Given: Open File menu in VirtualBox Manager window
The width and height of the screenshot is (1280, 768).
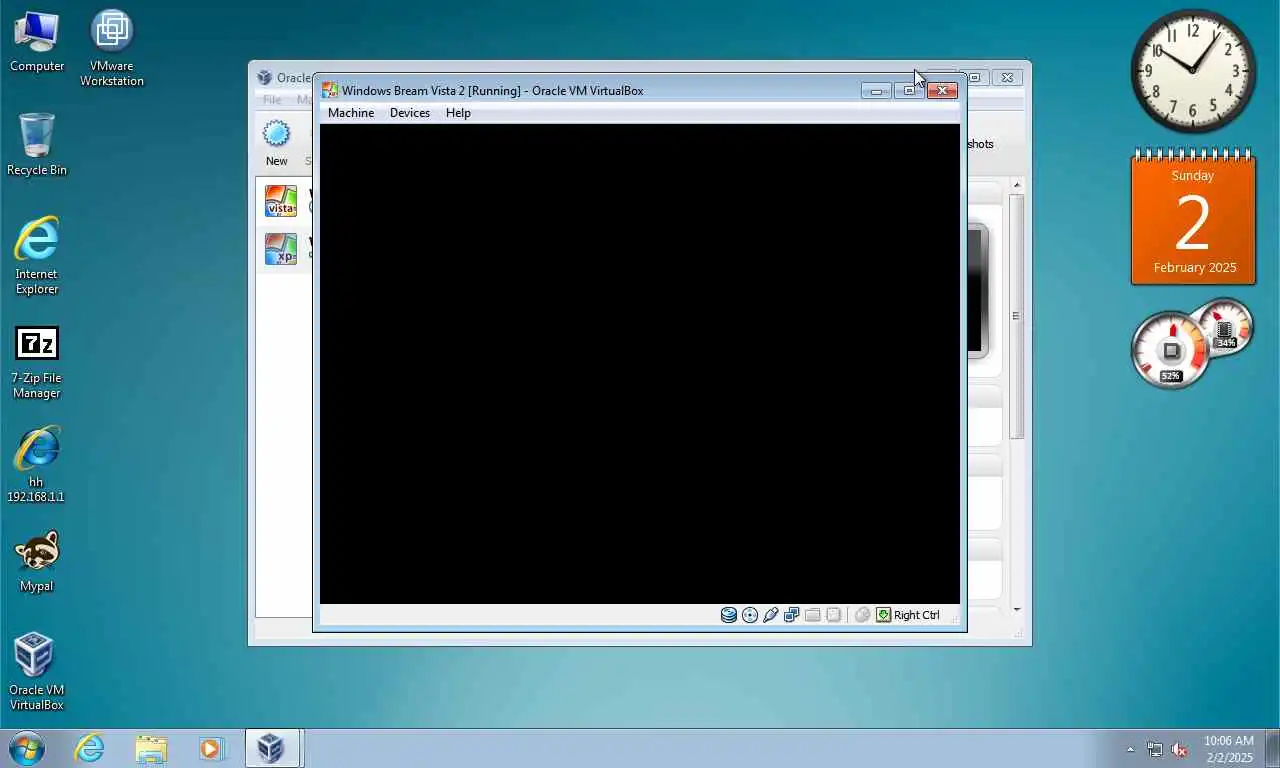Looking at the screenshot, I should point(272,99).
